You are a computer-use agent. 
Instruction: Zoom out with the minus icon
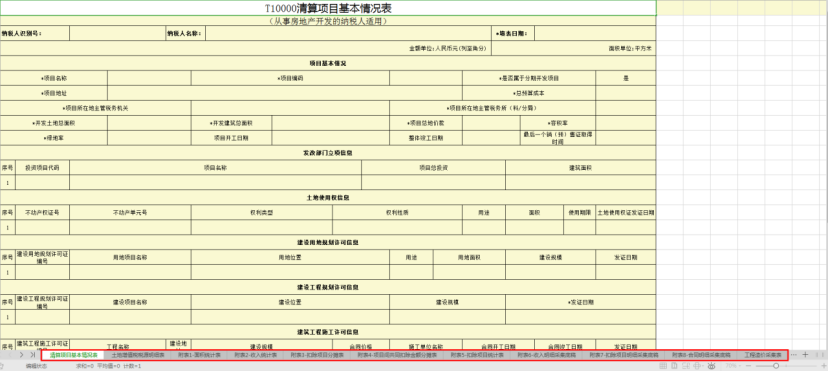click(x=748, y=366)
